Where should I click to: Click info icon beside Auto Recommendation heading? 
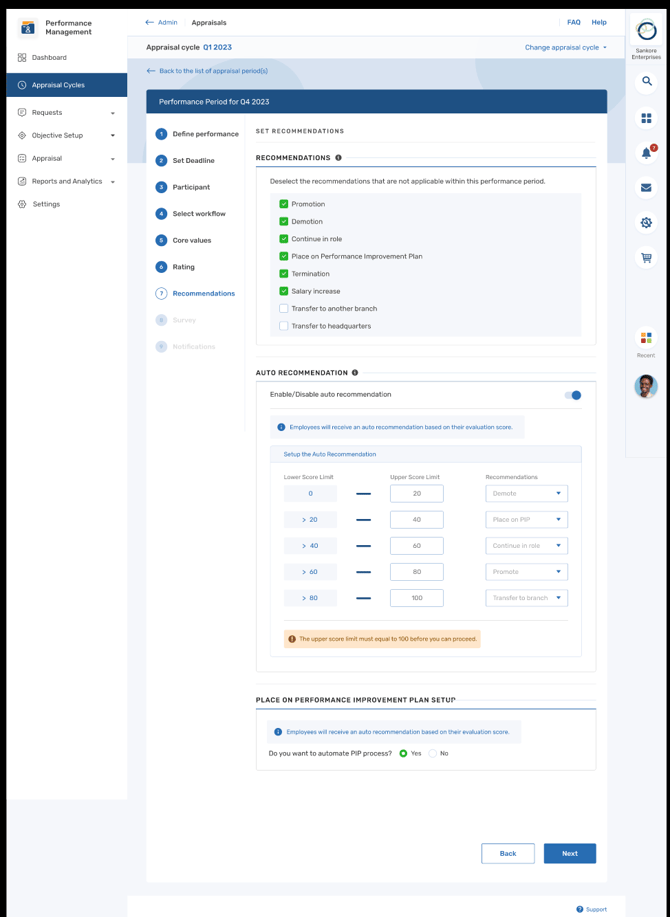[x=355, y=373]
